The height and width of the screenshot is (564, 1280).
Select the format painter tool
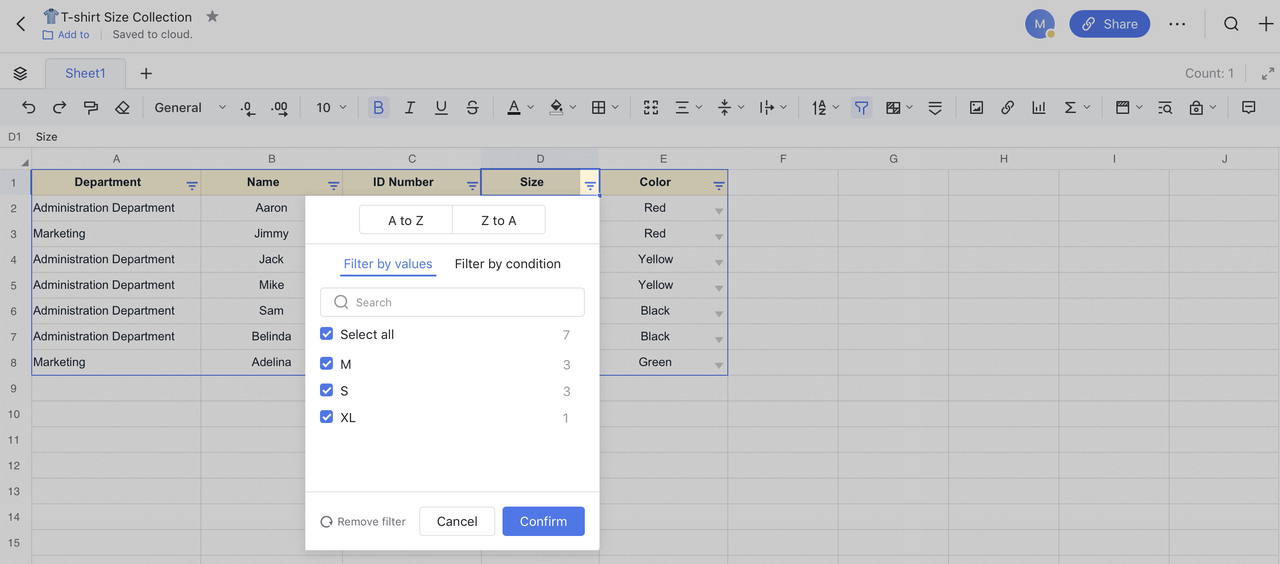[x=91, y=108]
